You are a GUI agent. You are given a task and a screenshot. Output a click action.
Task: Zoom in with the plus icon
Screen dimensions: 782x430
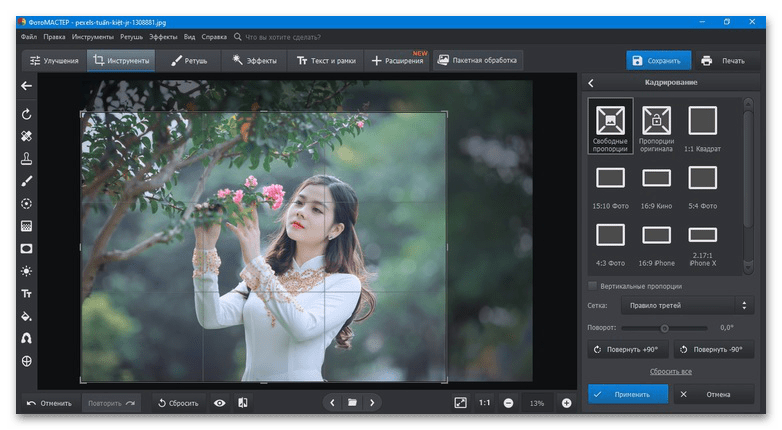[x=567, y=403]
